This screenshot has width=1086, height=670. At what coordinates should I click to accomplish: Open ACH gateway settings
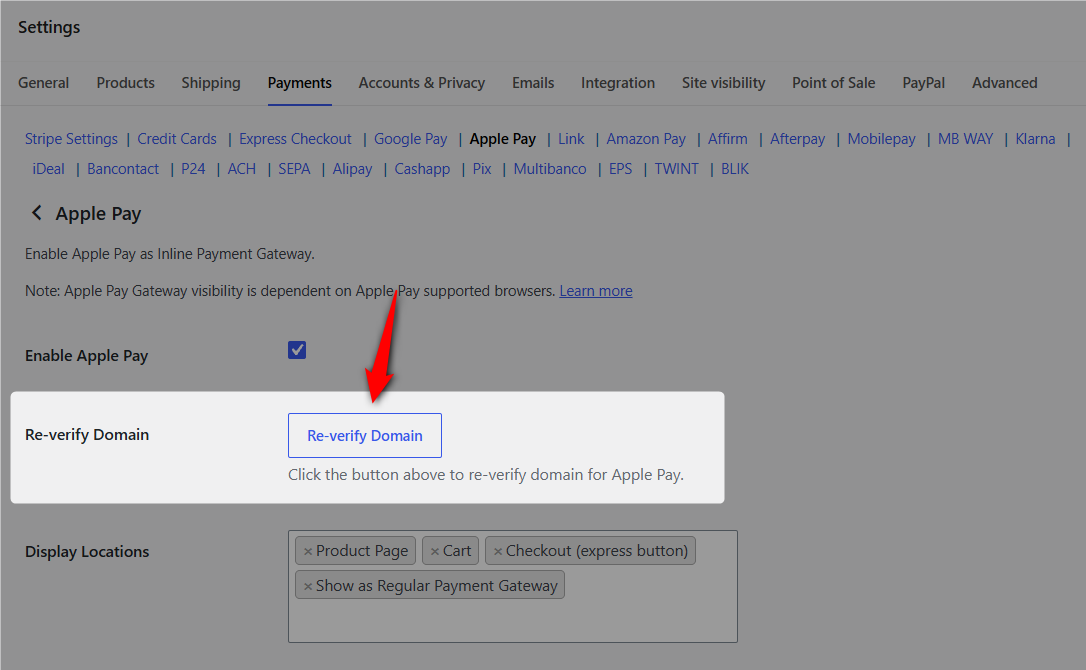click(242, 169)
